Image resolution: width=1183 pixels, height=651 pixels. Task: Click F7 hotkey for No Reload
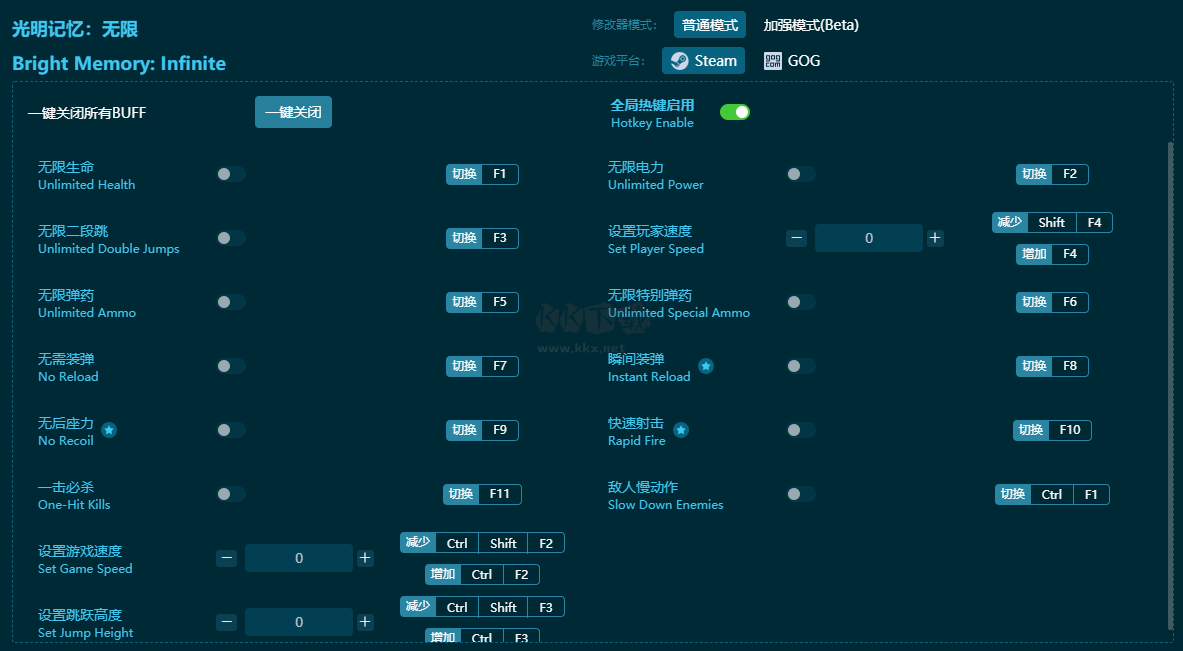pos(482,366)
